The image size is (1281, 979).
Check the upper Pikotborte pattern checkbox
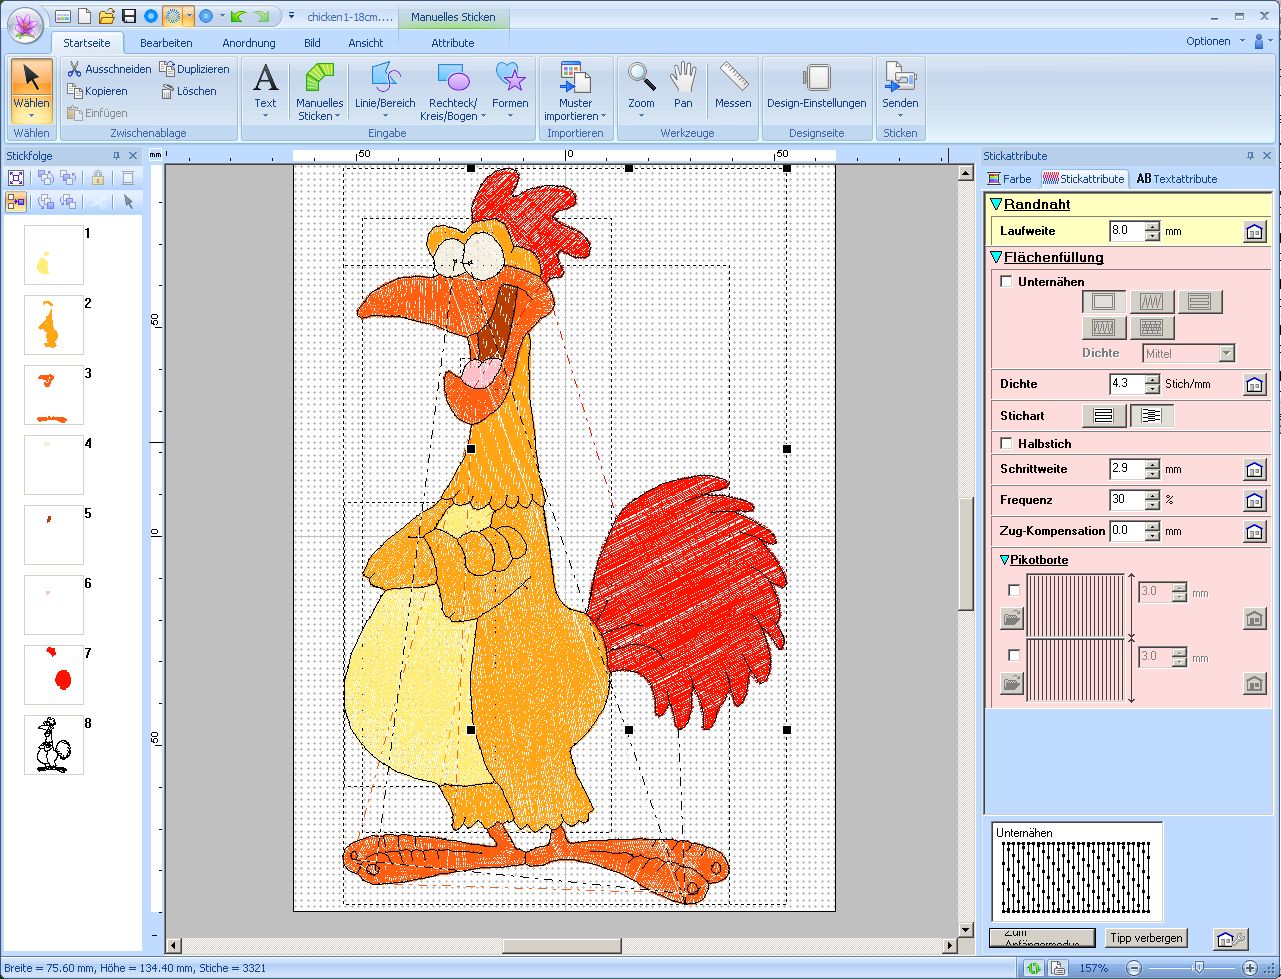[x=1014, y=591]
